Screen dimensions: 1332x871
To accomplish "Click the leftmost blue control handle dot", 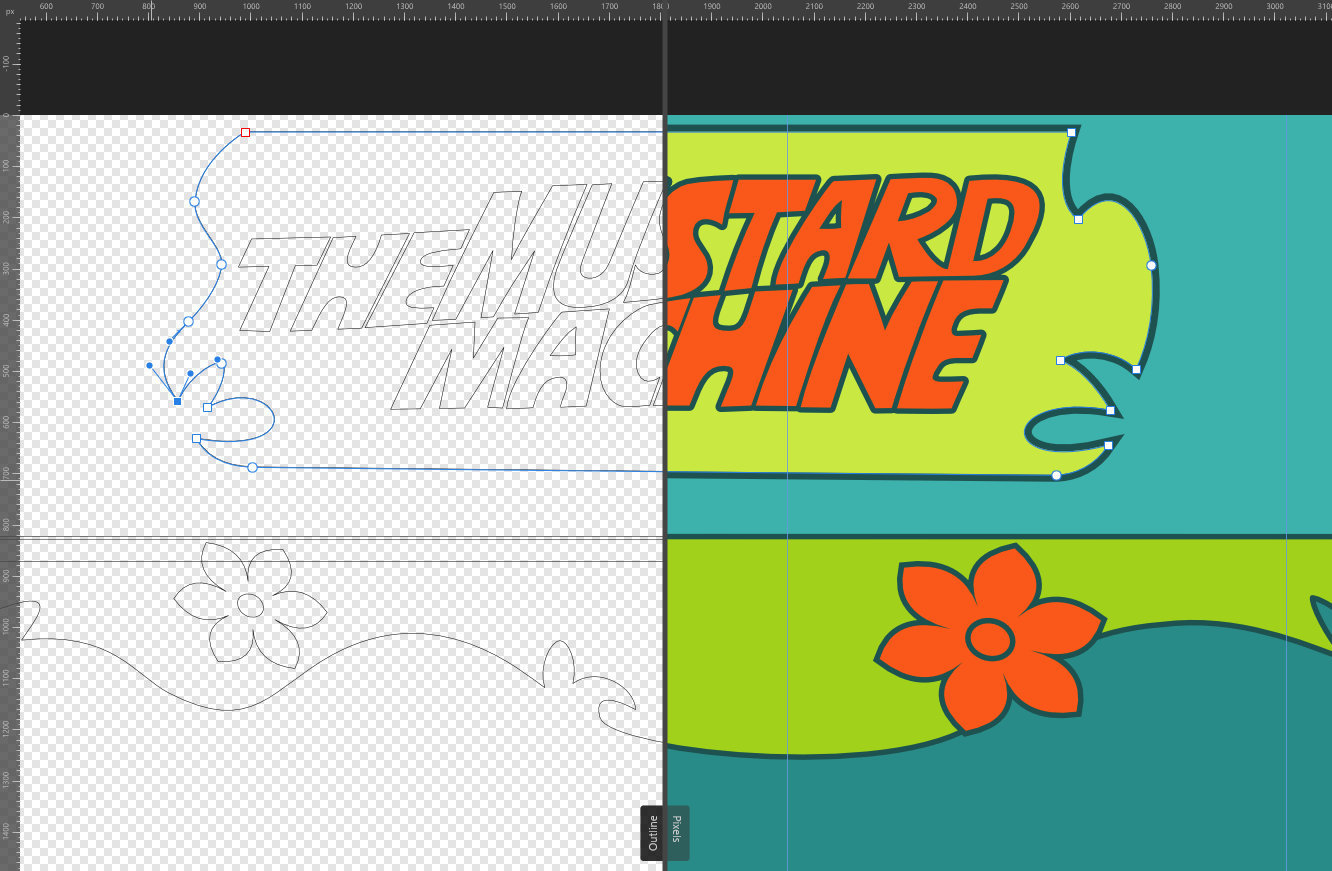I will coord(150,366).
